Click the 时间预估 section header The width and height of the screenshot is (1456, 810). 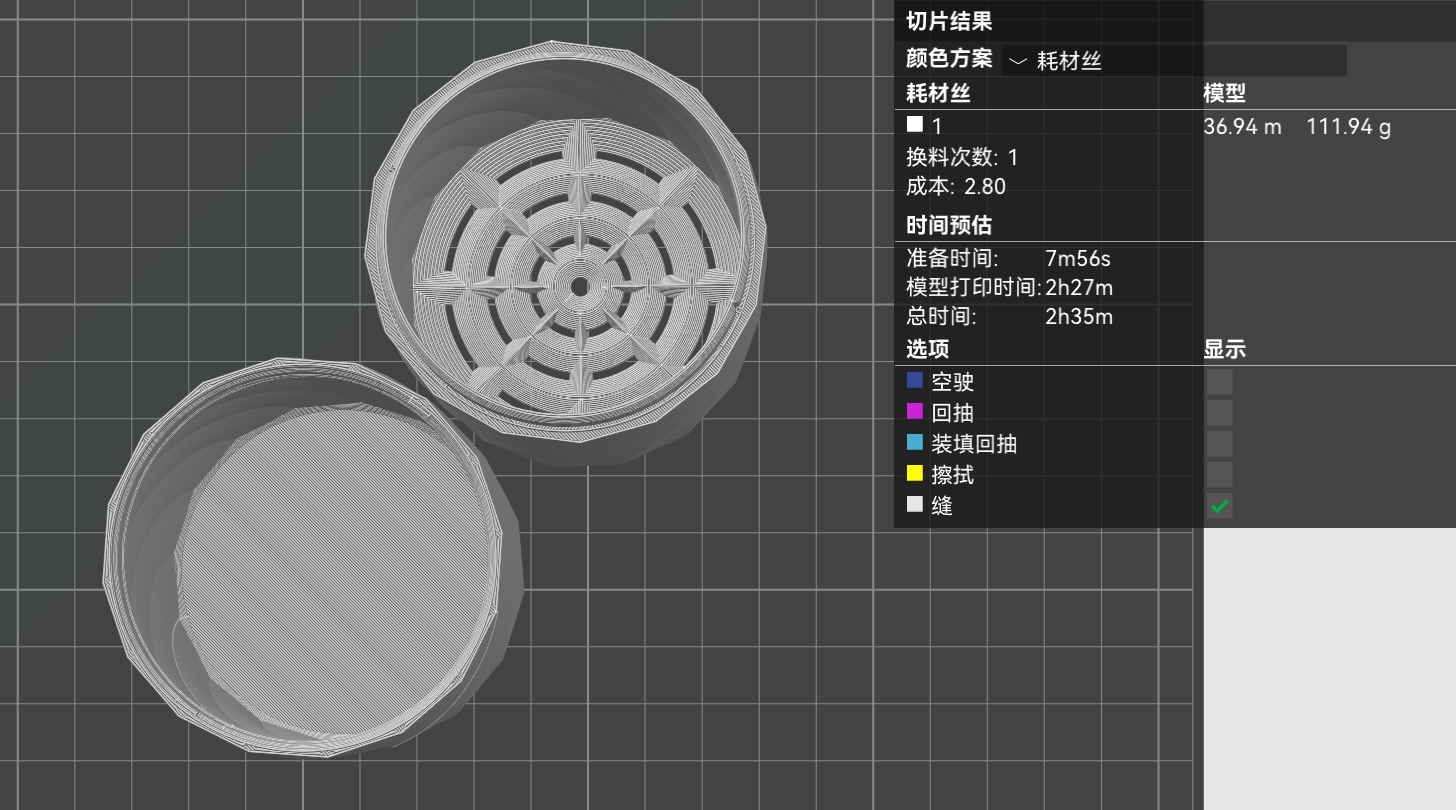948,225
